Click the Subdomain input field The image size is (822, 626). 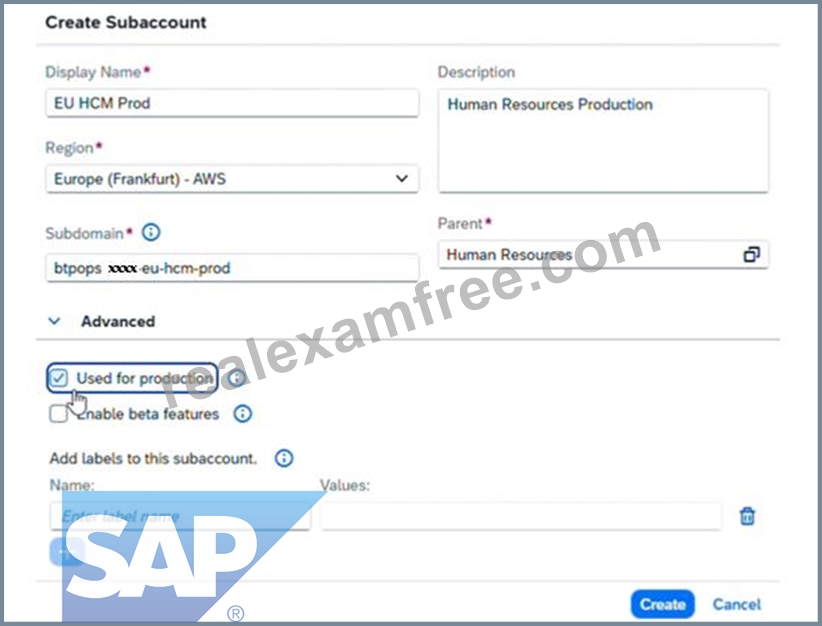pyautogui.click(x=232, y=268)
